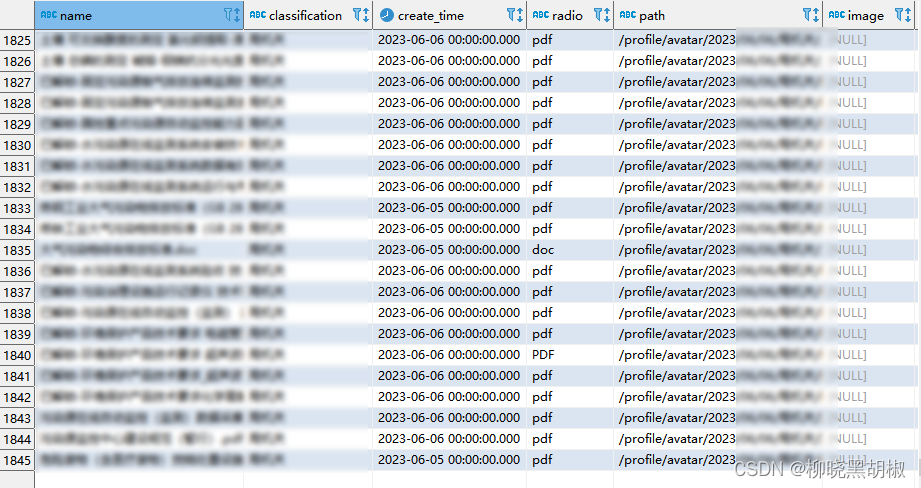Select row header 1827
Image resolution: width=921 pixels, height=488 pixels.
(17, 82)
